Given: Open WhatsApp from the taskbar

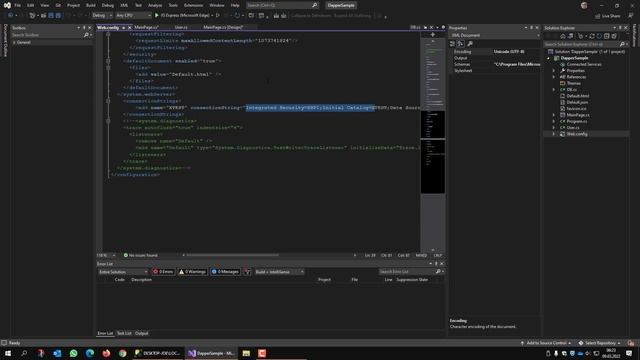Looking at the screenshot, I should pos(73,353).
